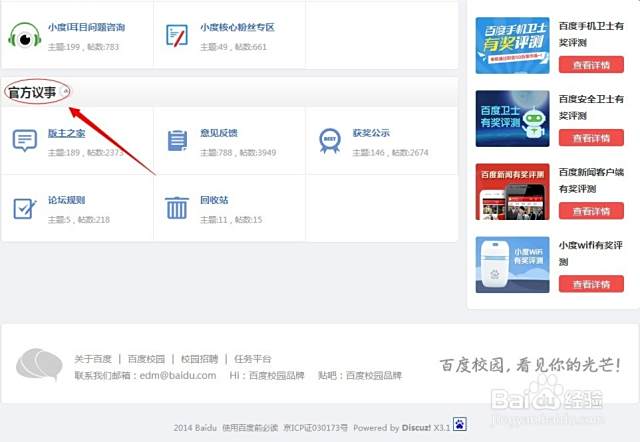The height and width of the screenshot is (442, 640).
Task: Open the 任务平台 footer link
Action: click(x=253, y=359)
